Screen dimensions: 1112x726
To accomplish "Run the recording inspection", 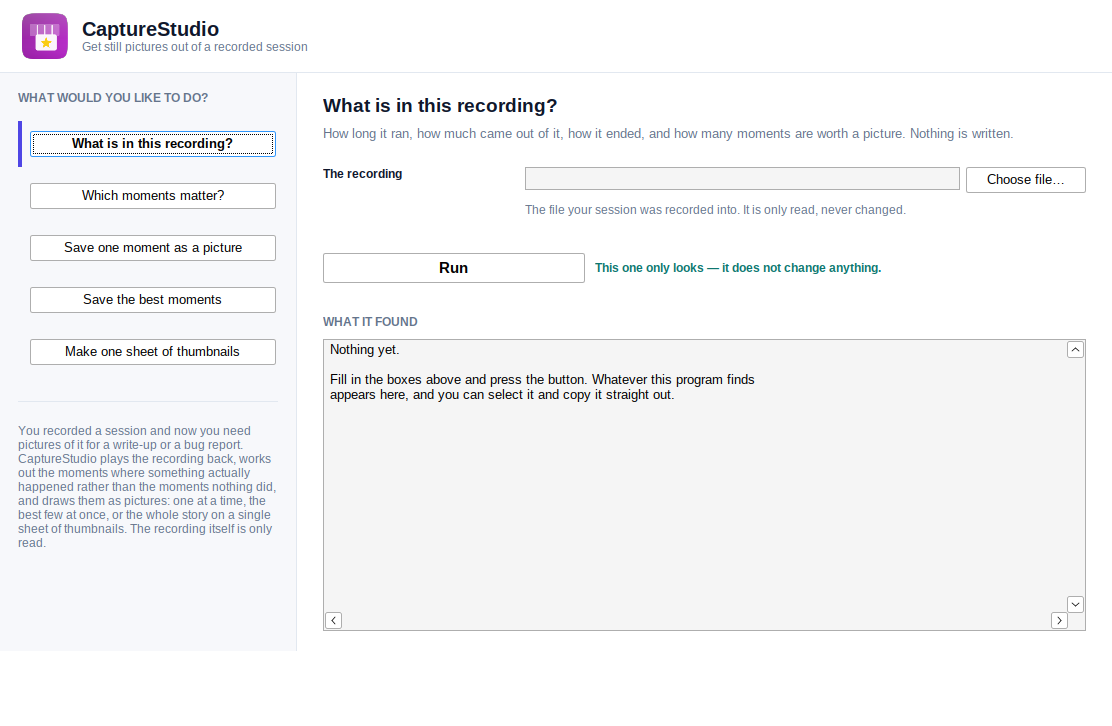I will coord(454,268).
